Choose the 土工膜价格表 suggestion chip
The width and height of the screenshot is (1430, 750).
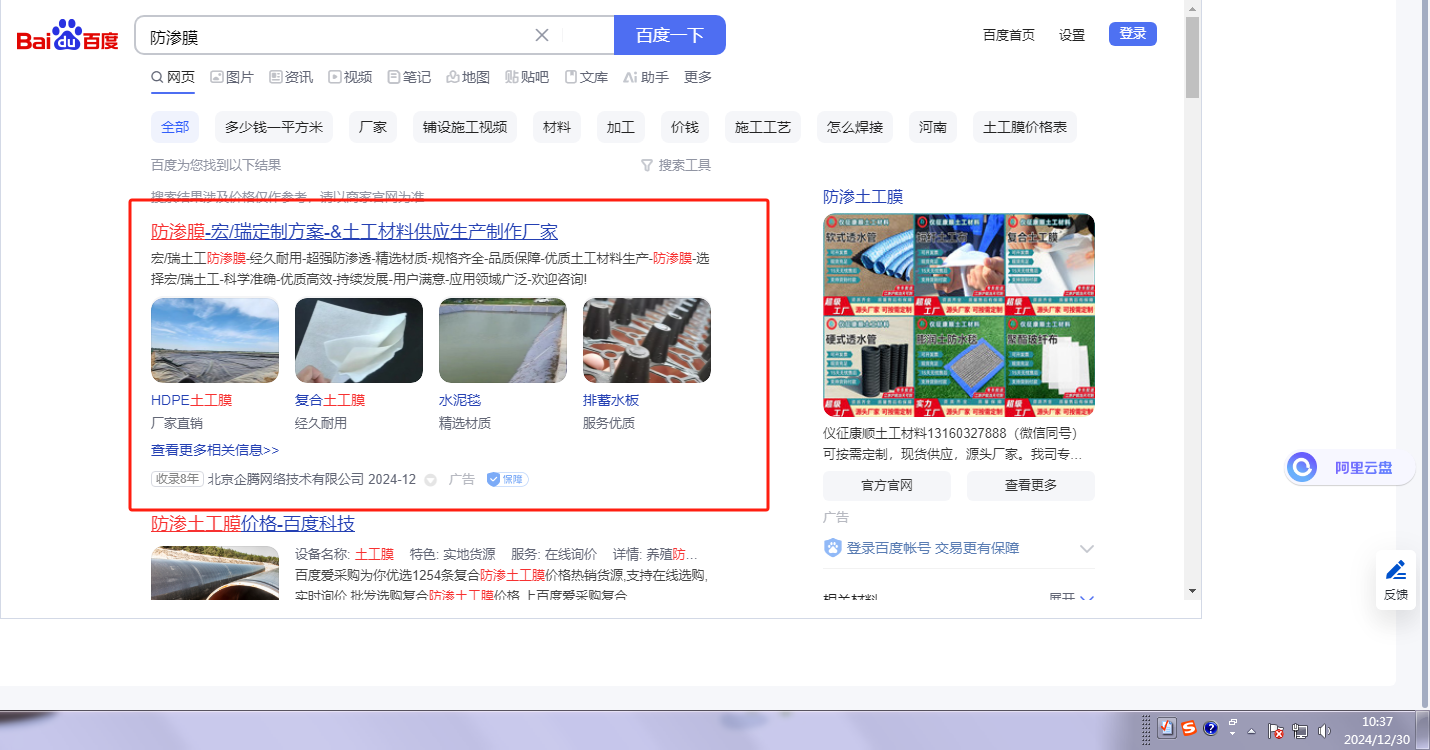click(1025, 127)
